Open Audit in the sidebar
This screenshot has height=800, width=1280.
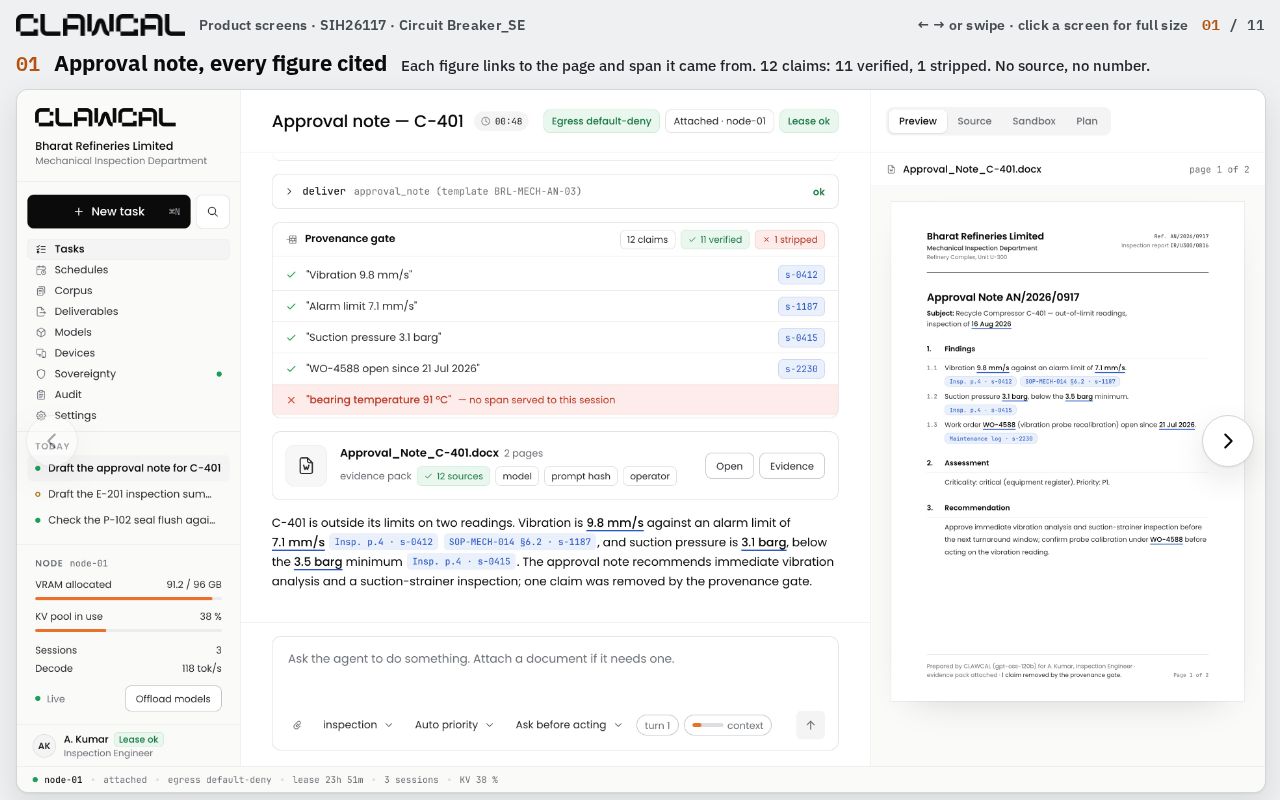(x=128, y=395)
